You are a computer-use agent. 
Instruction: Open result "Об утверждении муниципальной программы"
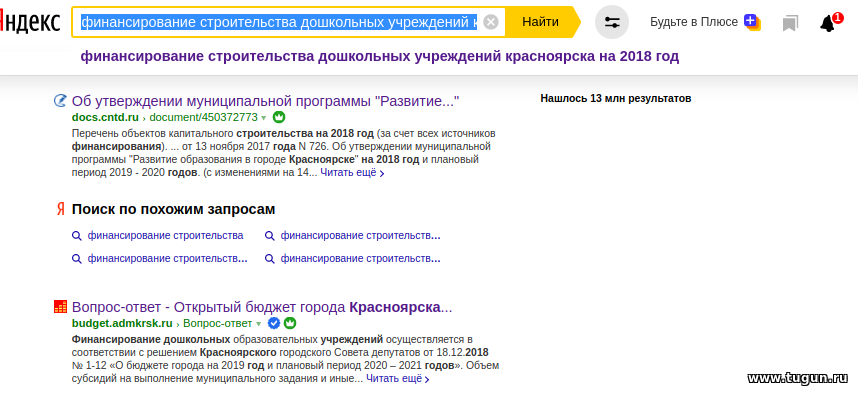coord(265,101)
